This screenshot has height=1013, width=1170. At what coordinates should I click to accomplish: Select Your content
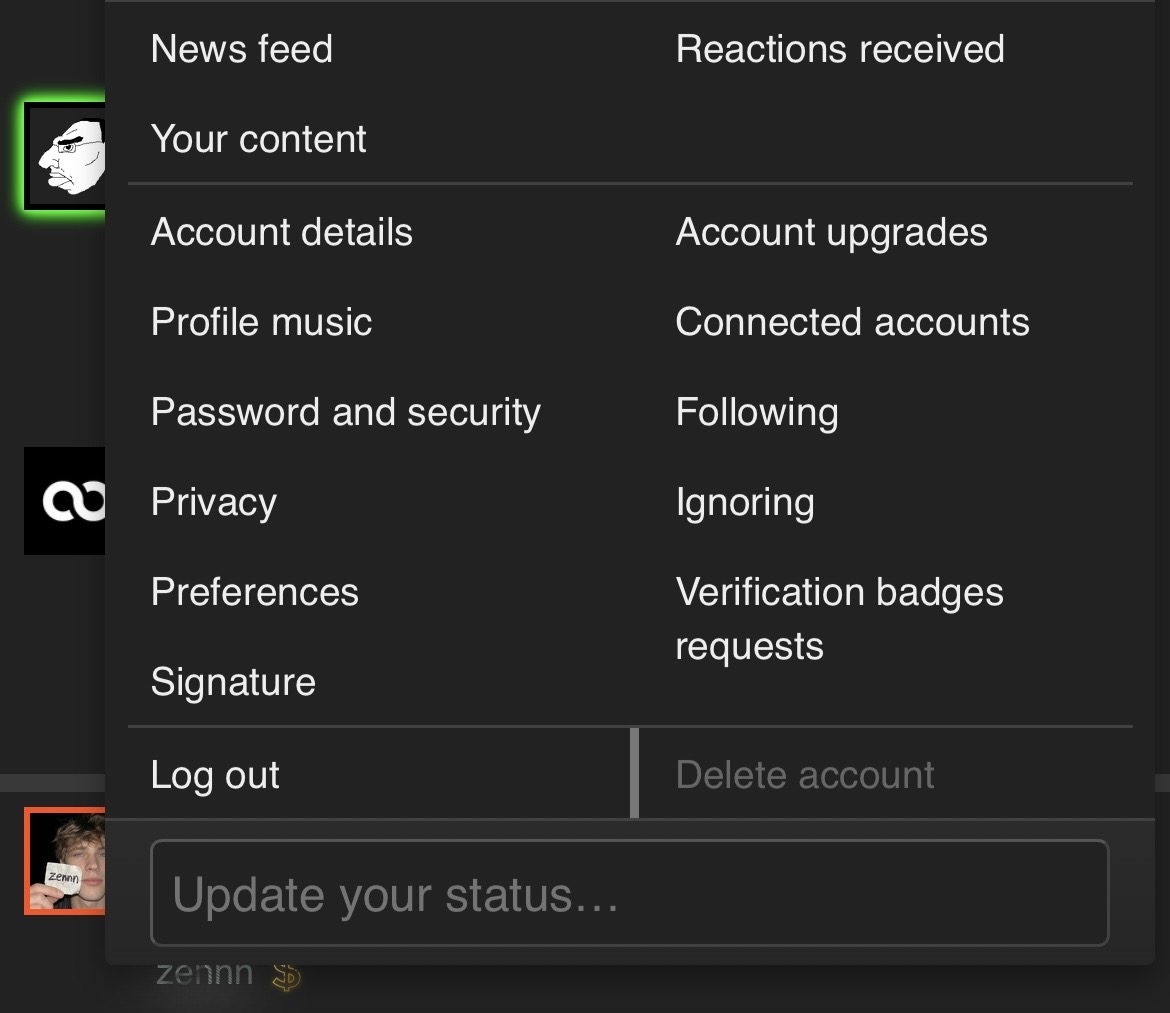pos(258,139)
